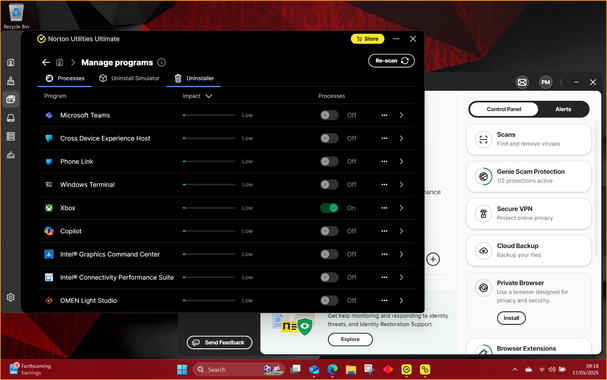The height and width of the screenshot is (380, 607).
Task: Open the cloche toolbox icon in sidebar
Action: [x=11, y=155]
